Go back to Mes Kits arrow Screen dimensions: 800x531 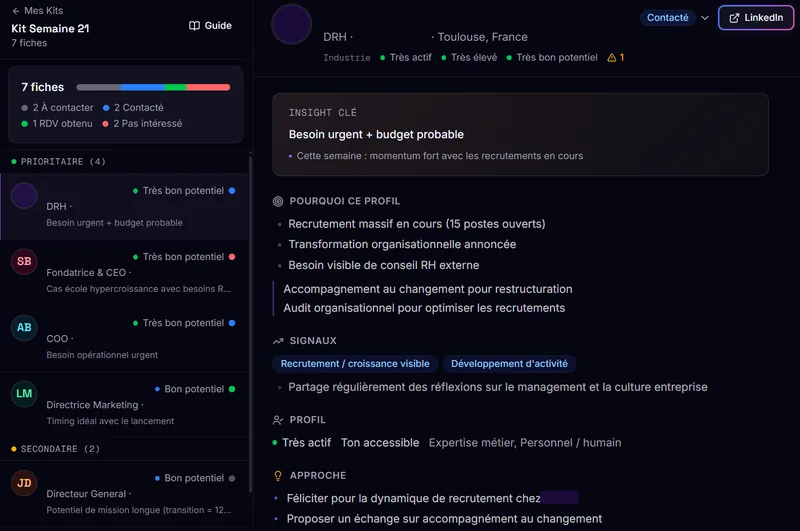coord(16,11)
